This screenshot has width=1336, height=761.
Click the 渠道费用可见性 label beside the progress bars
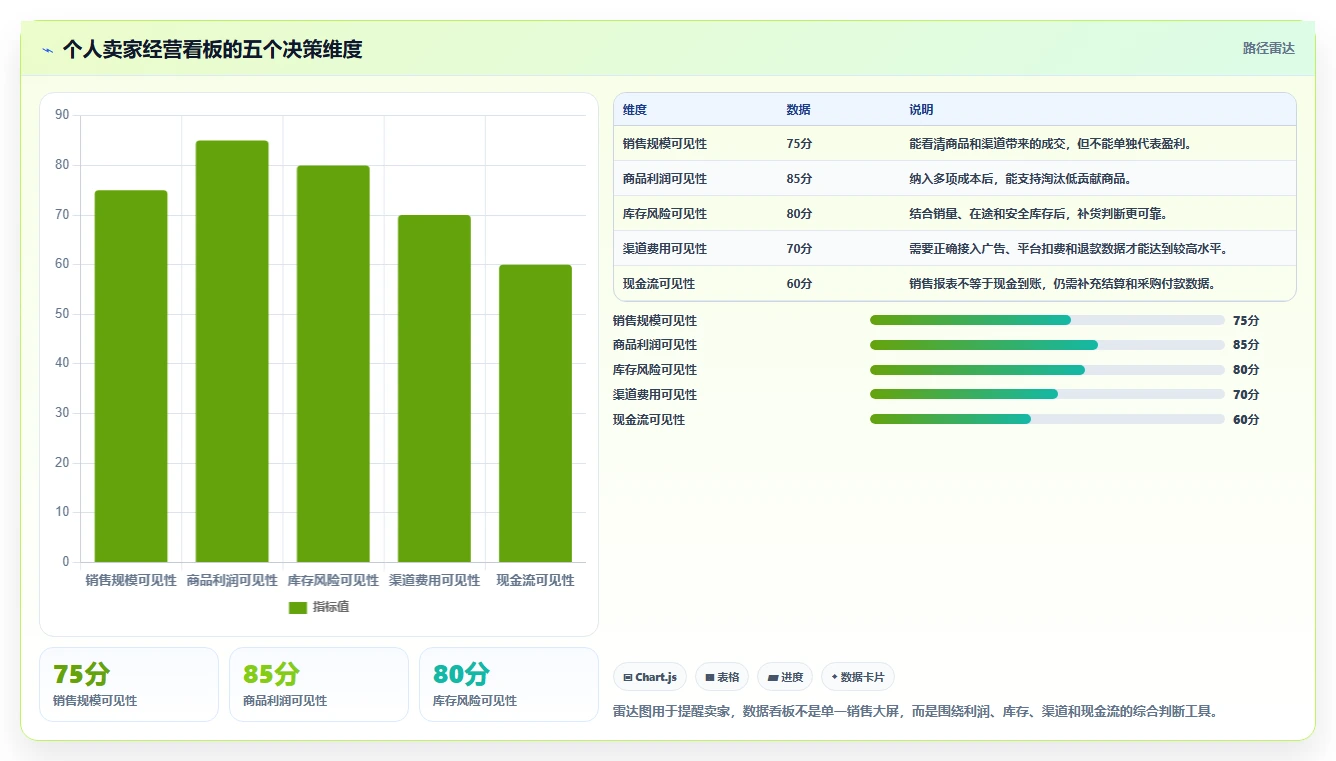pyautogui.click(x=655, y=395)
